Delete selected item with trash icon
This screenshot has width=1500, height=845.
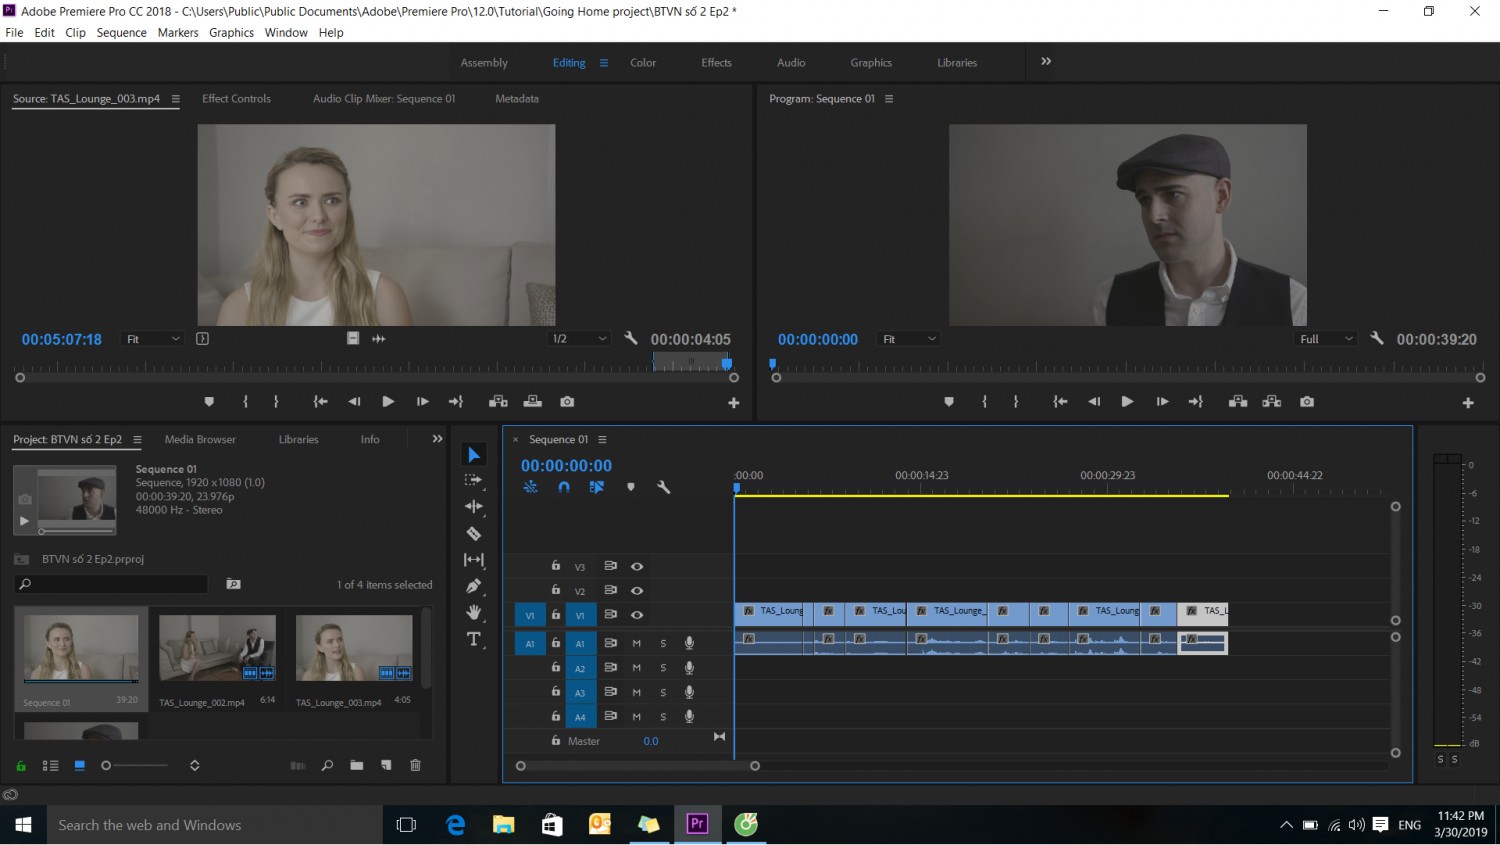pos(415,765)
